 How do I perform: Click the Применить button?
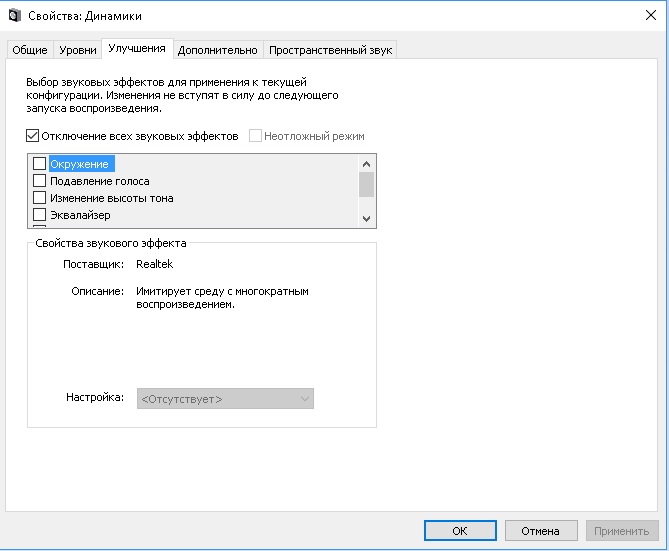pyautogui.click(x=622, y=531)
